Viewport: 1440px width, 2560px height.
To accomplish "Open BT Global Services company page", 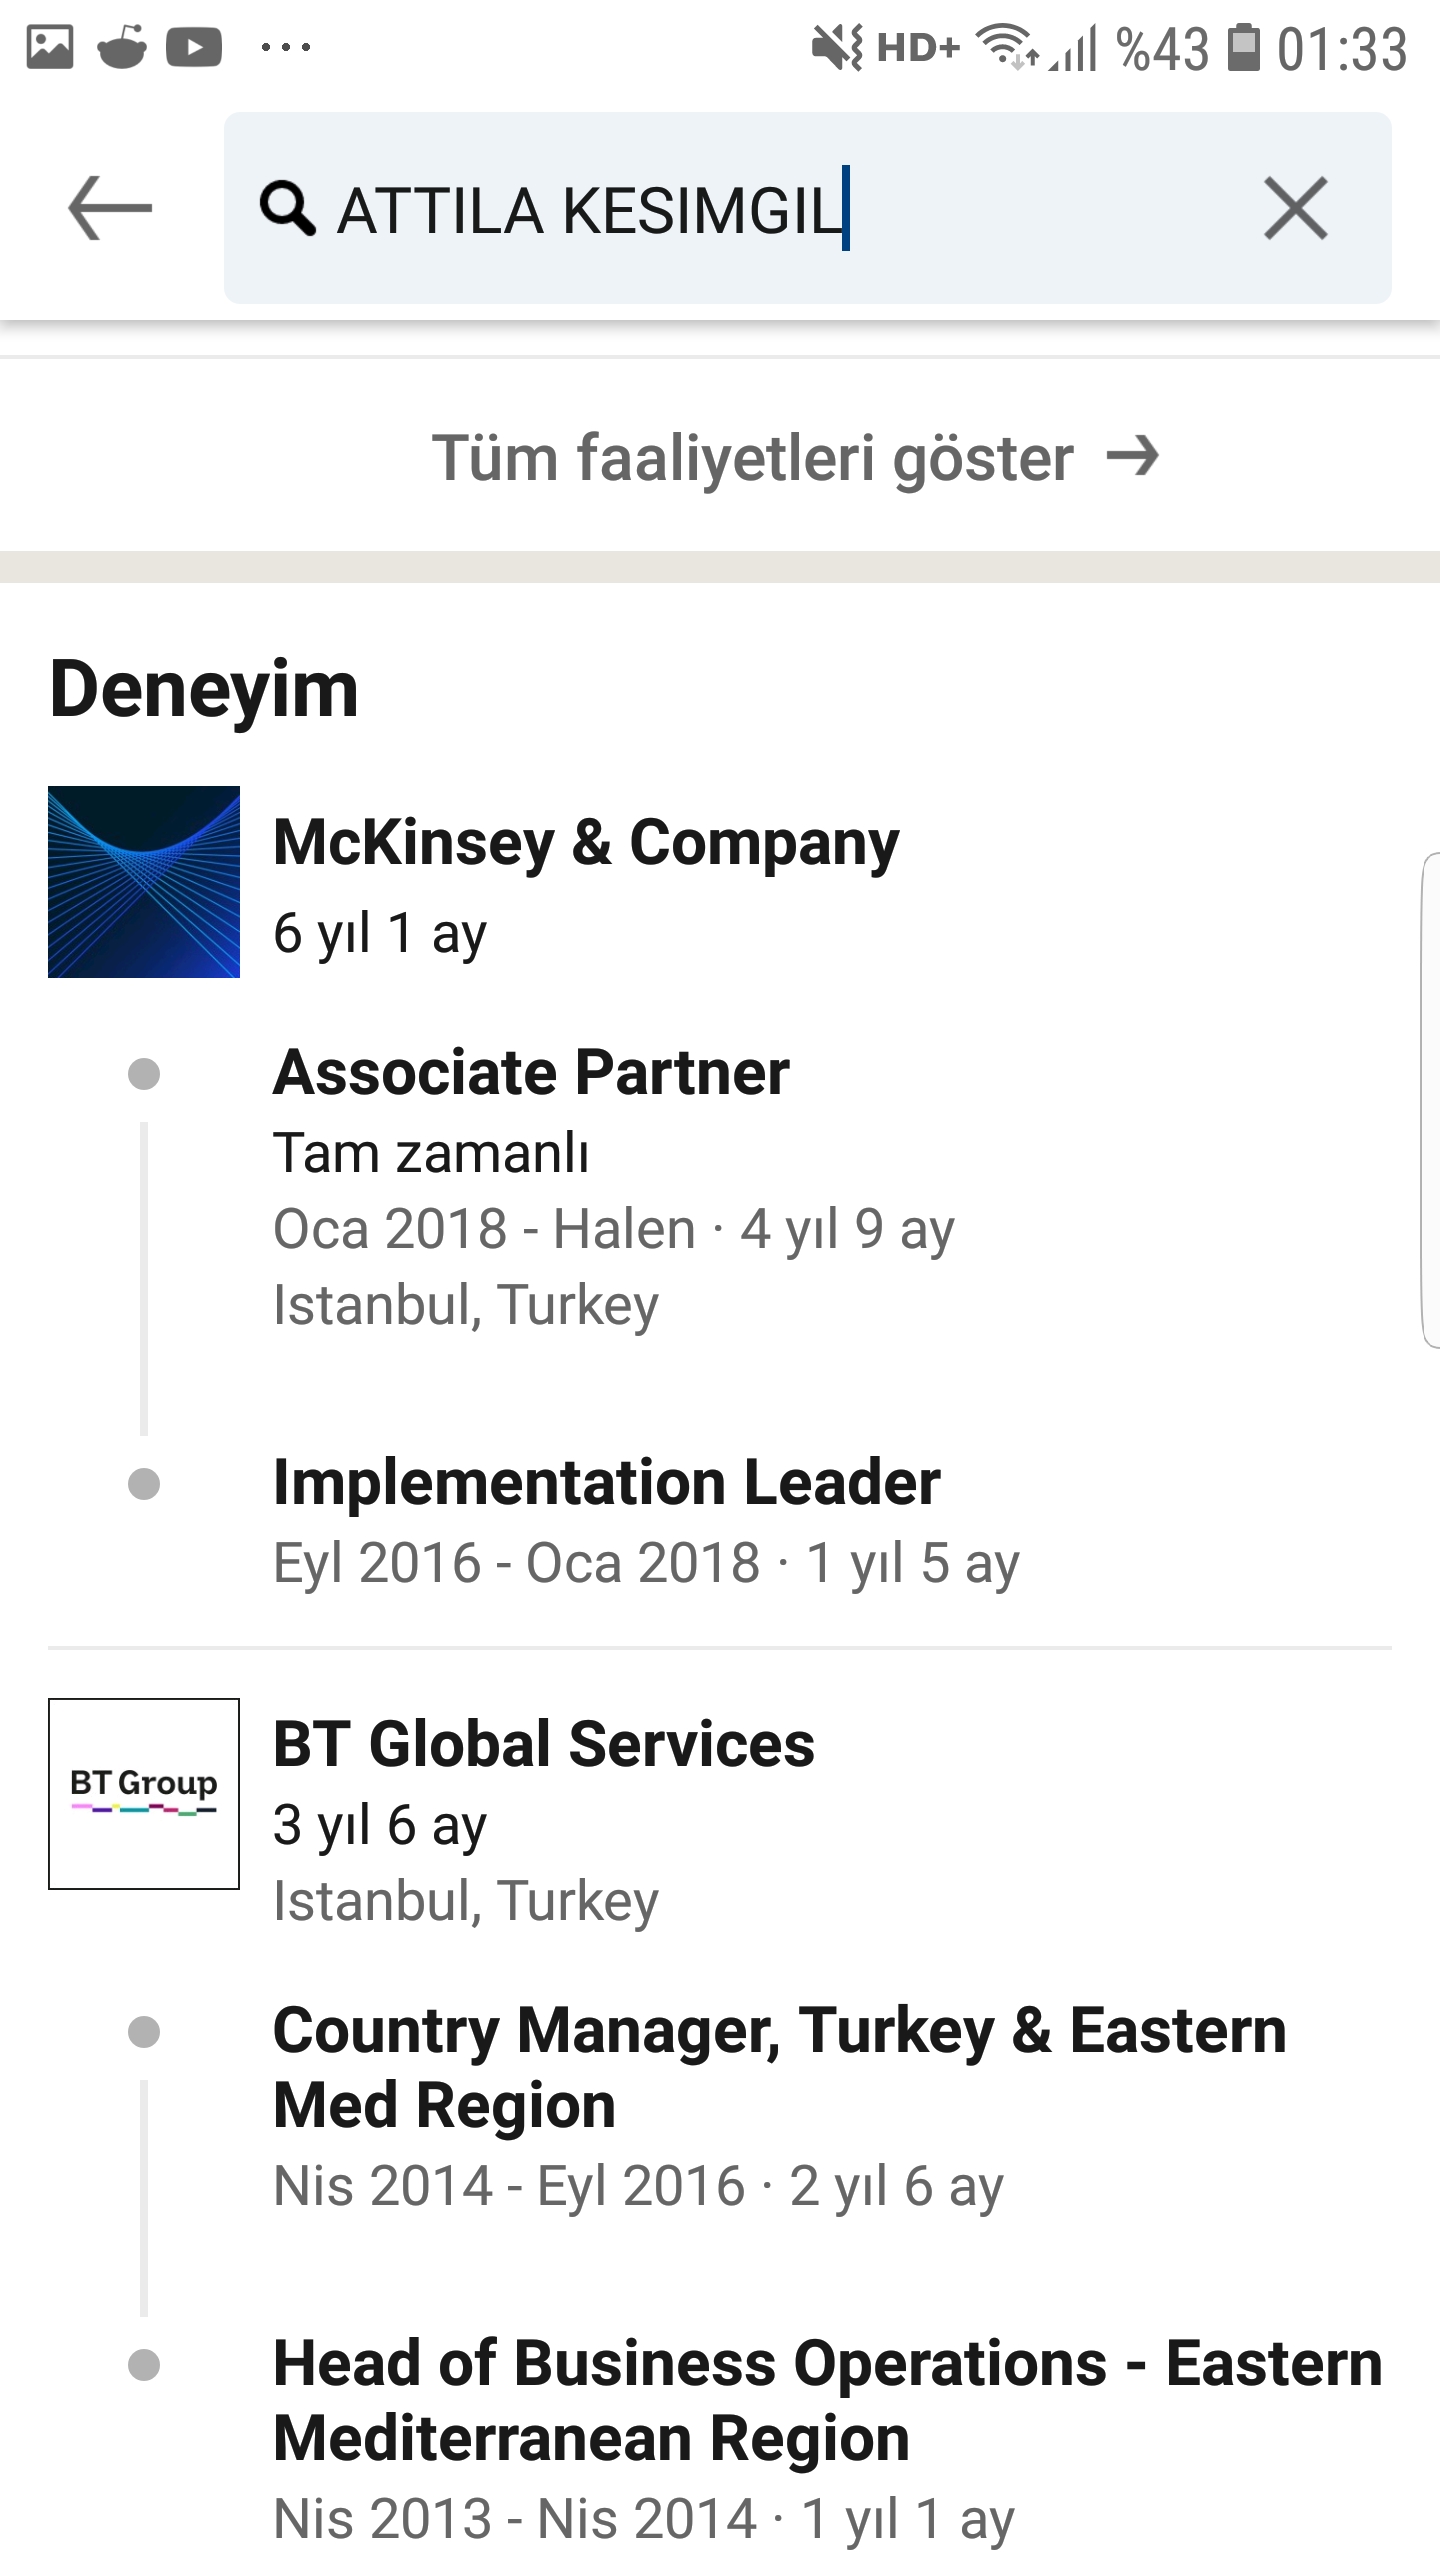I will pos(543,1744).
